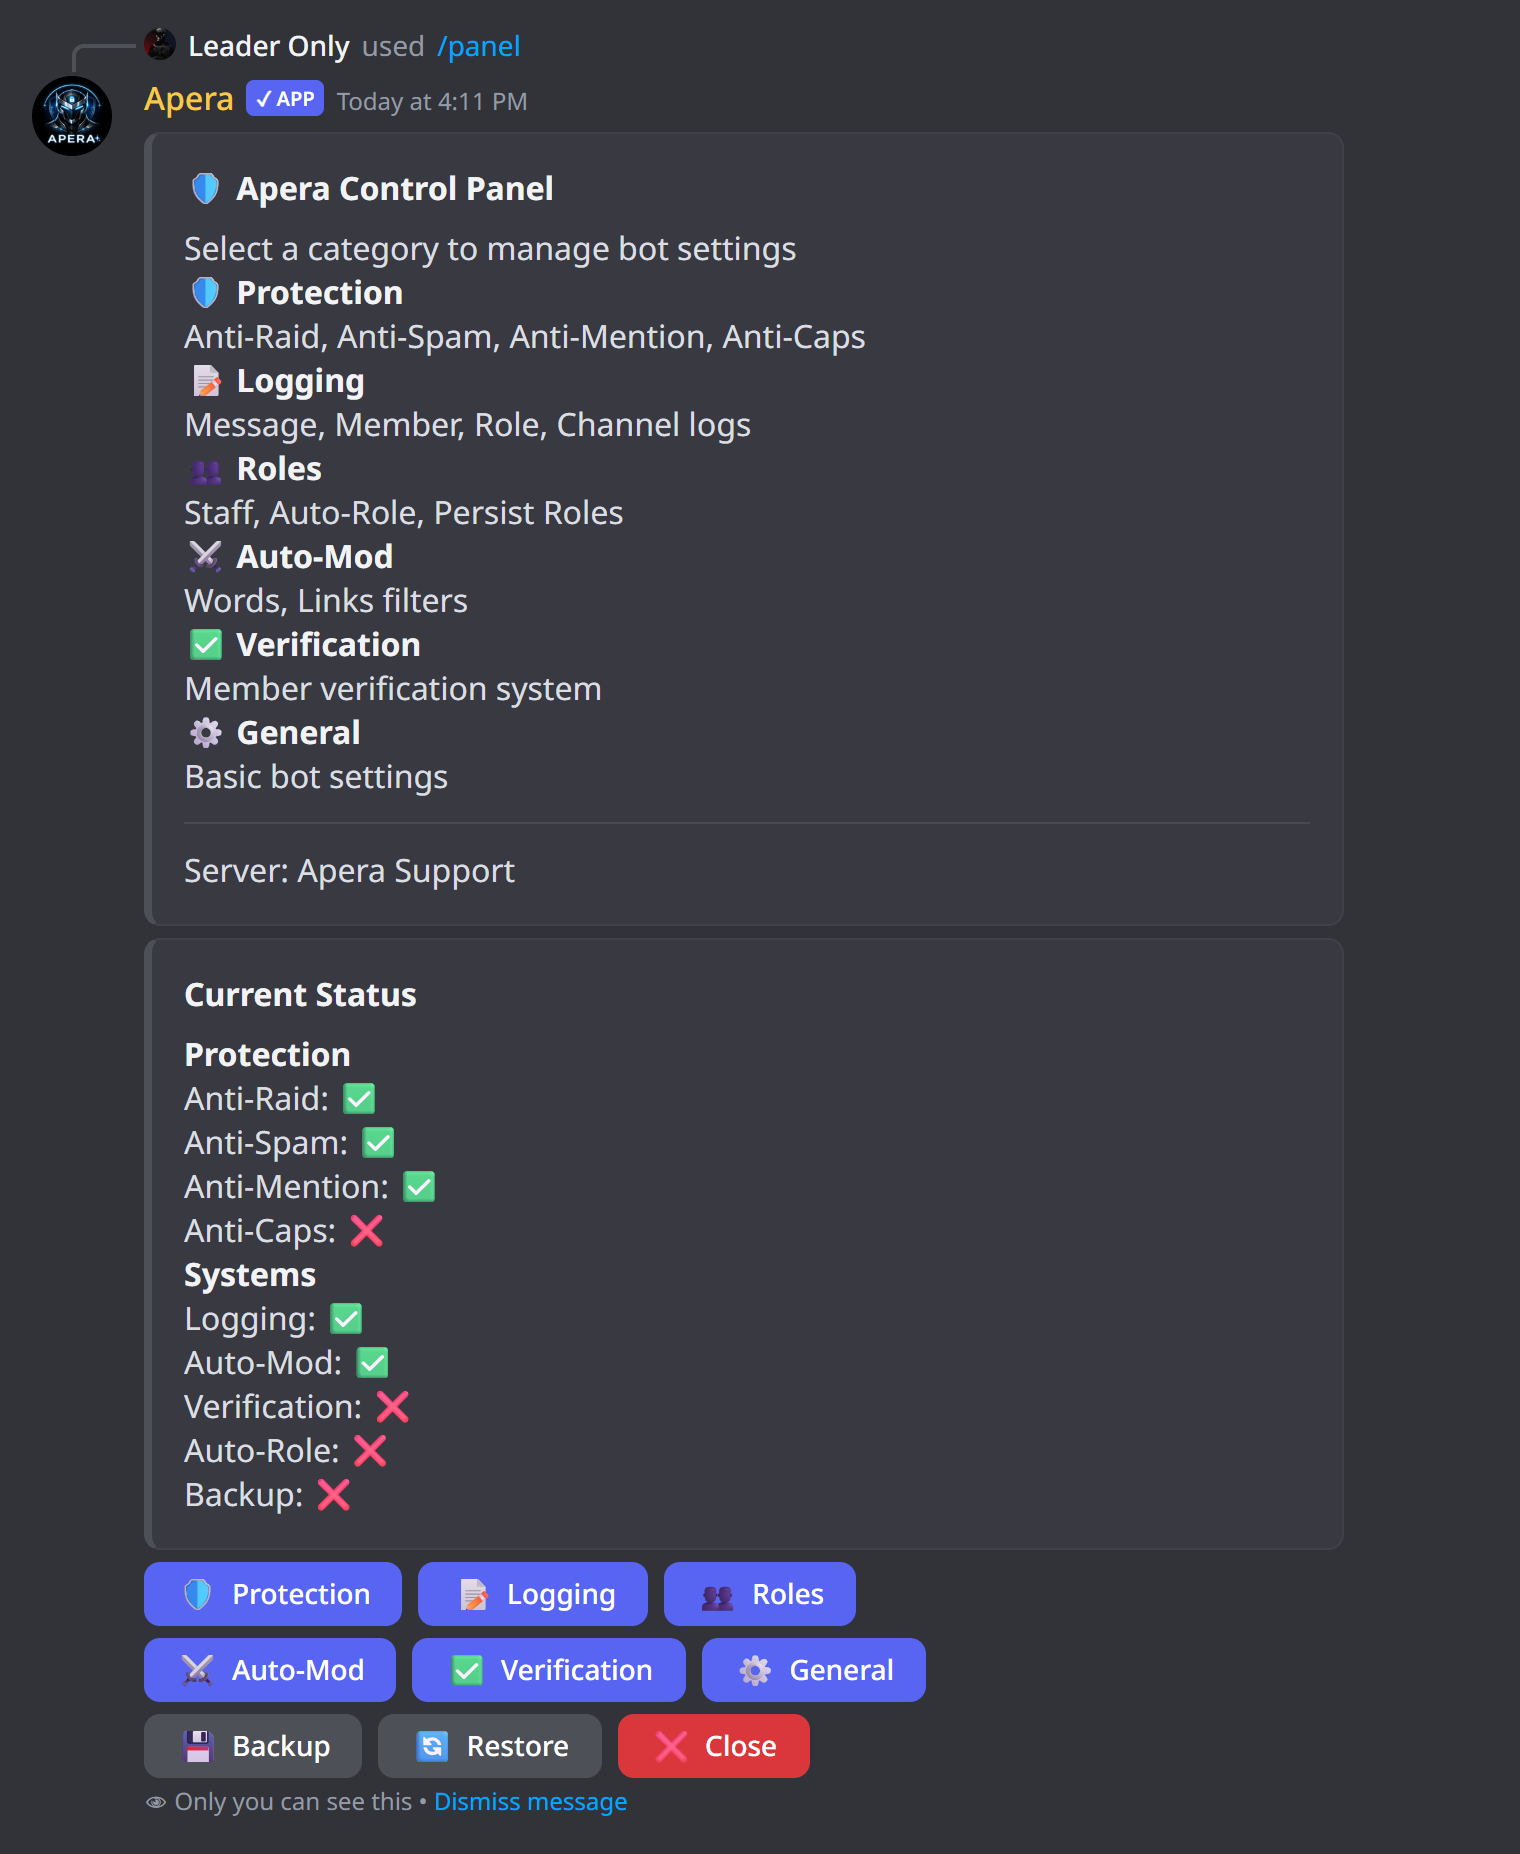This screenshot has height=1854, width=1520.
Task: Open the Auto-Mod filters button
Action: point(270,1670)
